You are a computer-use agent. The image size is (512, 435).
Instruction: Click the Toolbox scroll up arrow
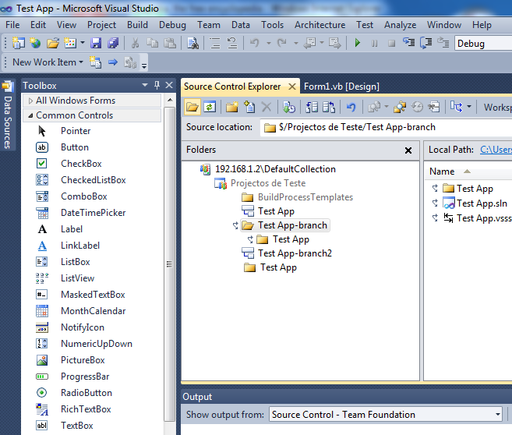click(170, 100)
